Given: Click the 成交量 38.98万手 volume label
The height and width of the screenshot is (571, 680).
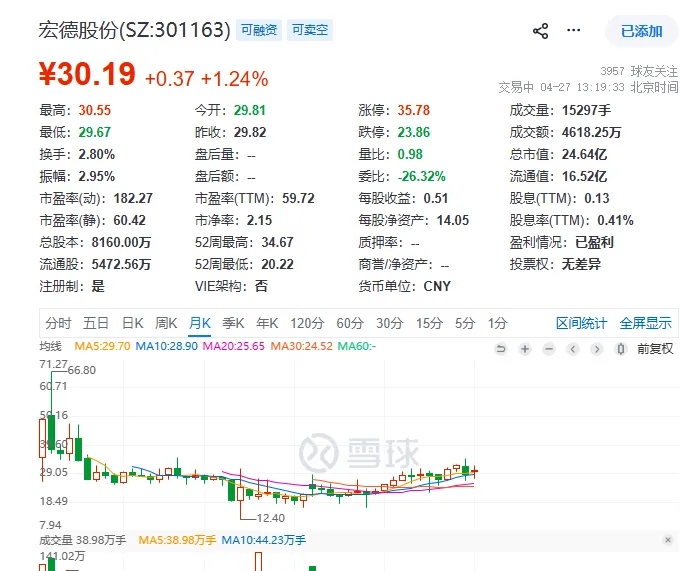Looking at the screenshot, I should click(x=83, y=540).
